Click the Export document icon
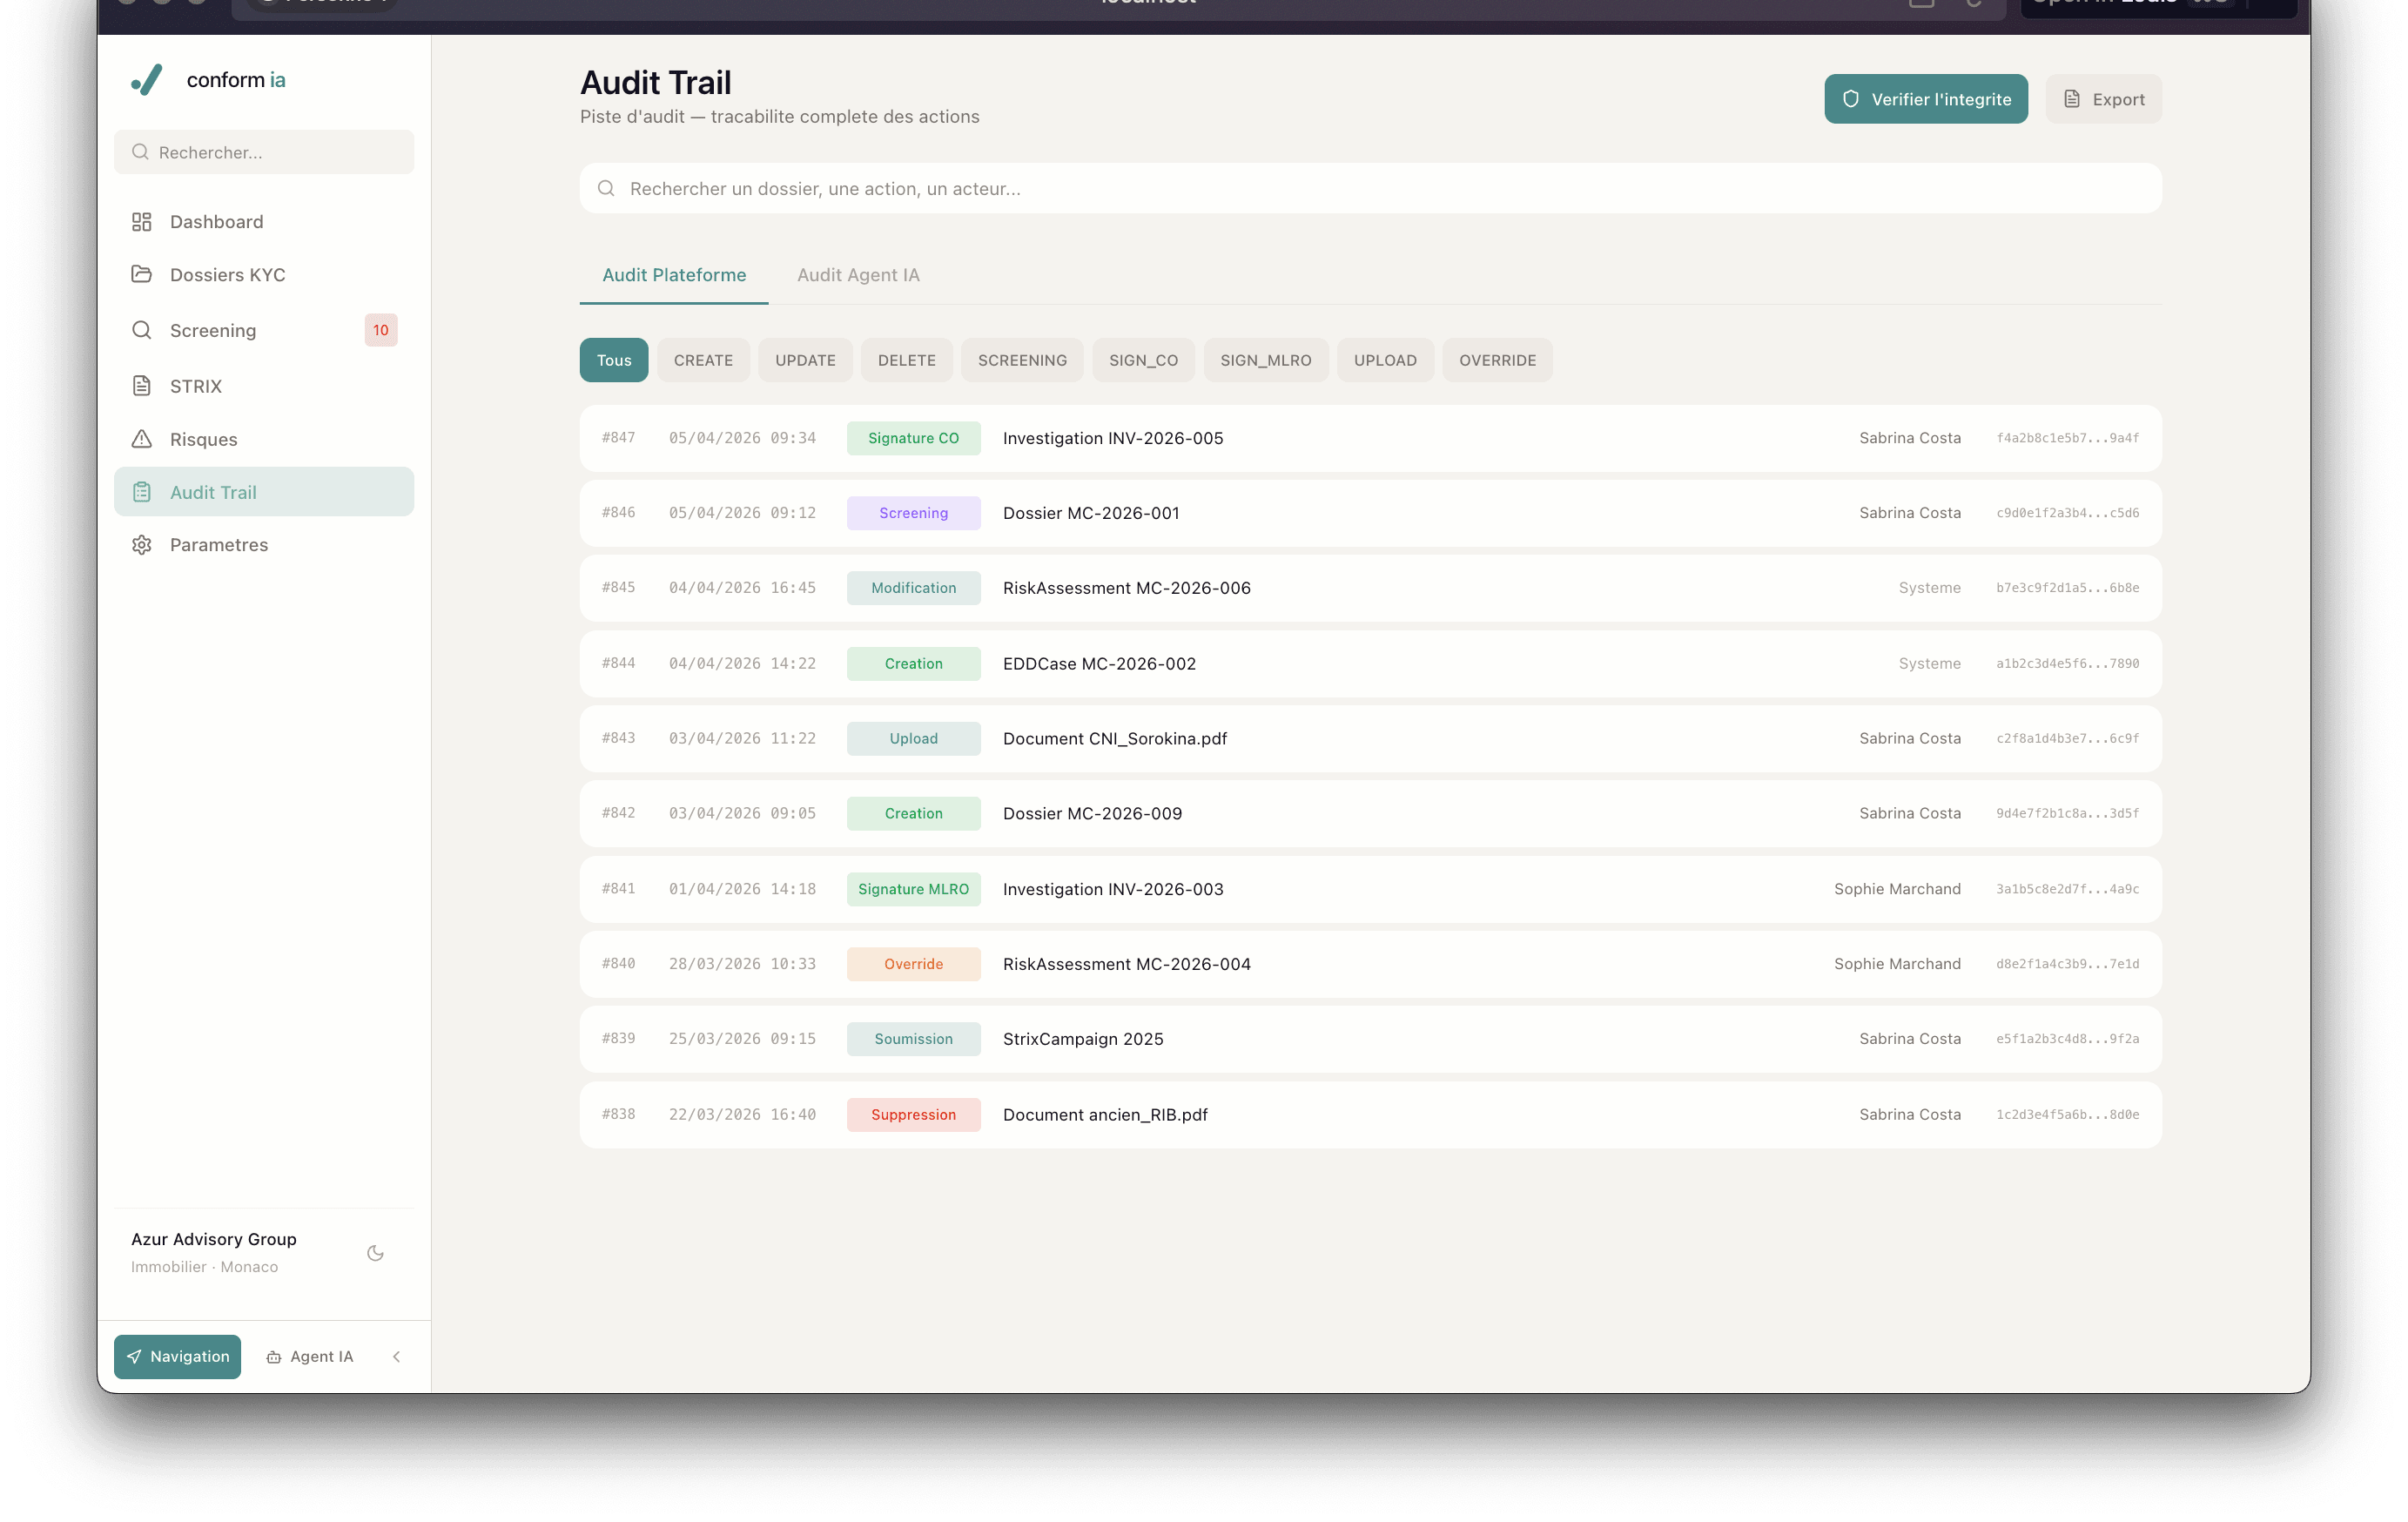 [2072, 98]
